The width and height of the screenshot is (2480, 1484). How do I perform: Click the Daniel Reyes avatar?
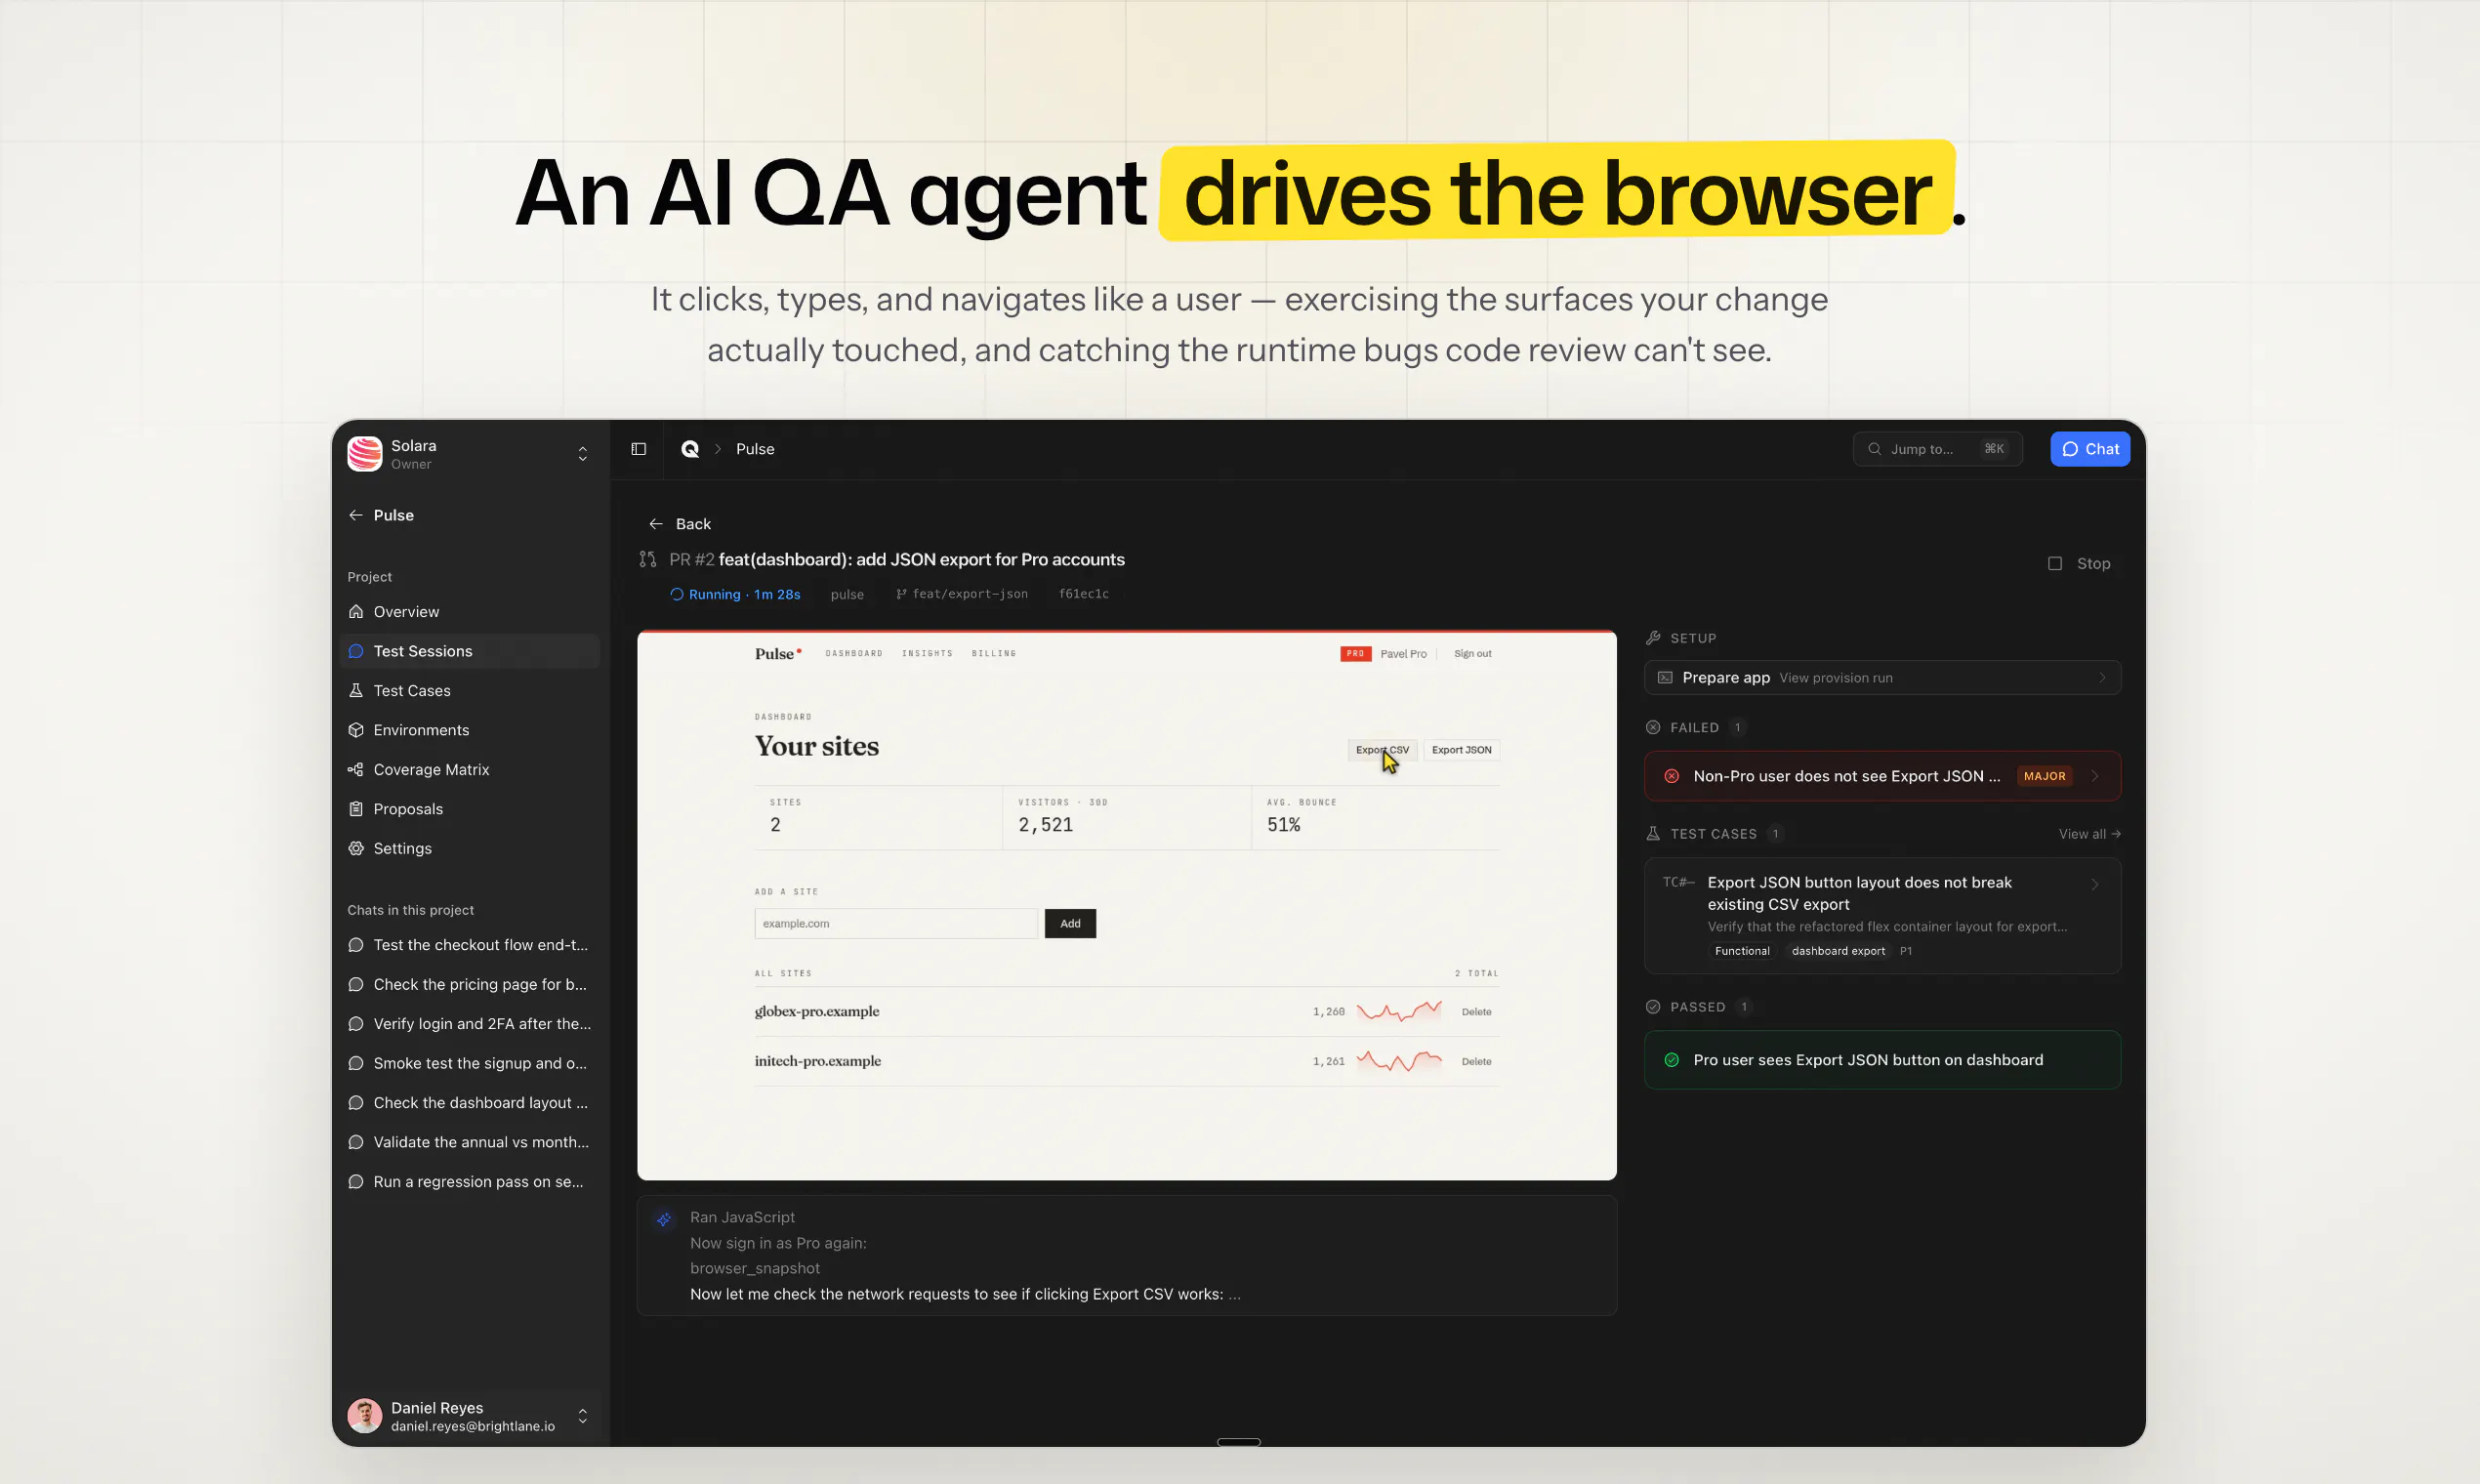coord(364,1416)
